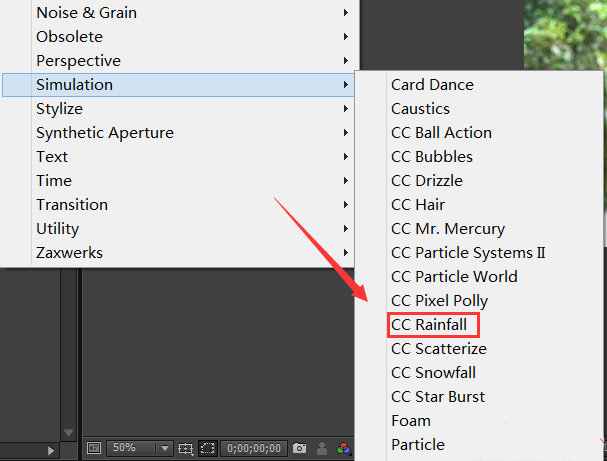Screen dimensions: 607x461
Task: Click the right arrow at the panel bottom
Action: [51, 452]
